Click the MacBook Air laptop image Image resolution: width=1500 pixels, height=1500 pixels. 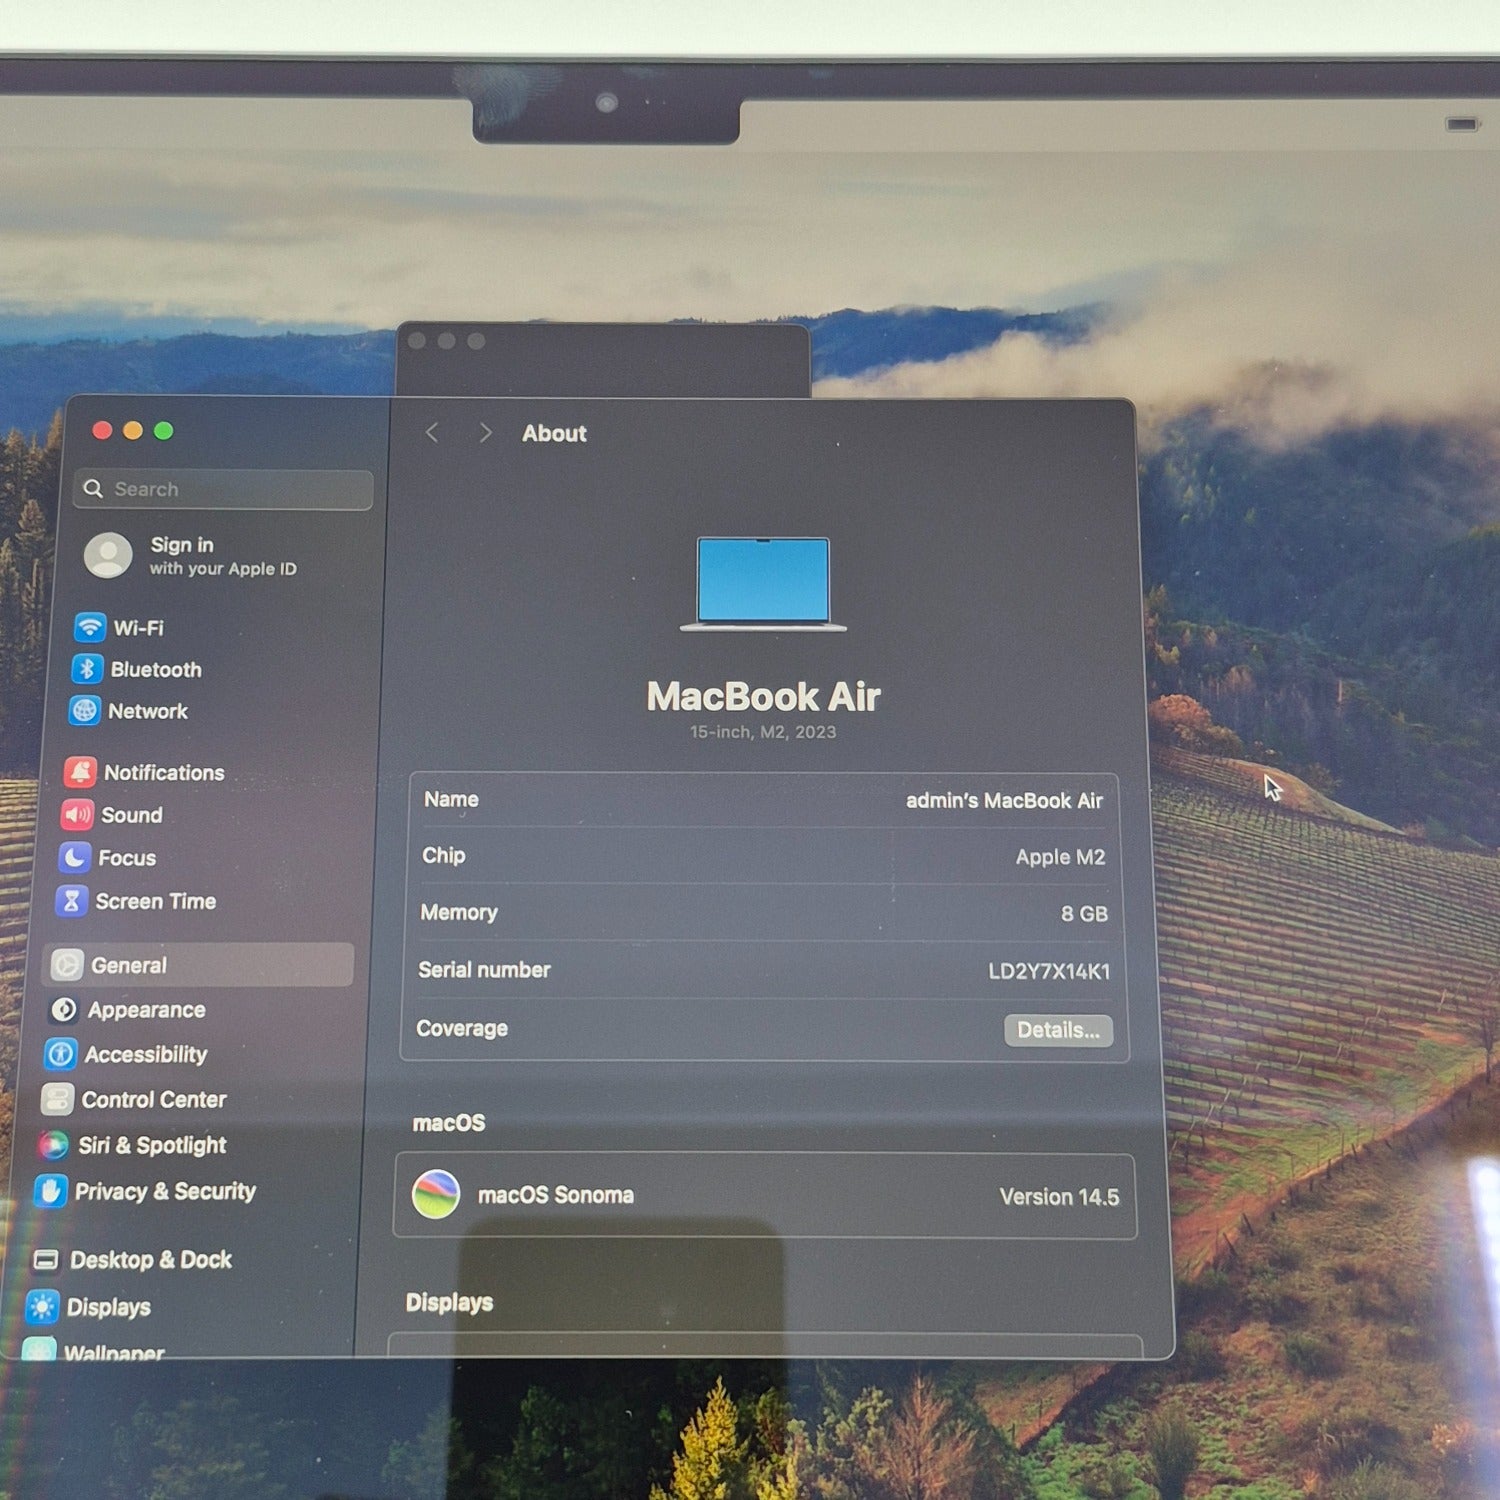763,585
